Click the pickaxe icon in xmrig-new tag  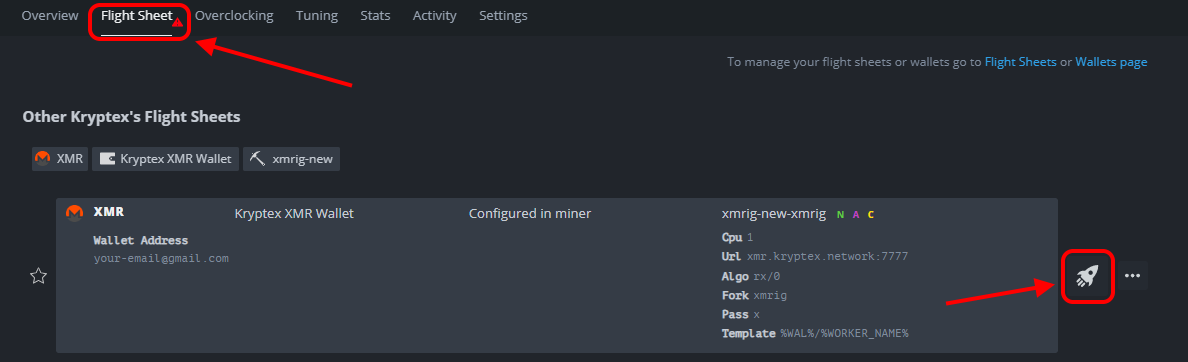pos(258,159)
